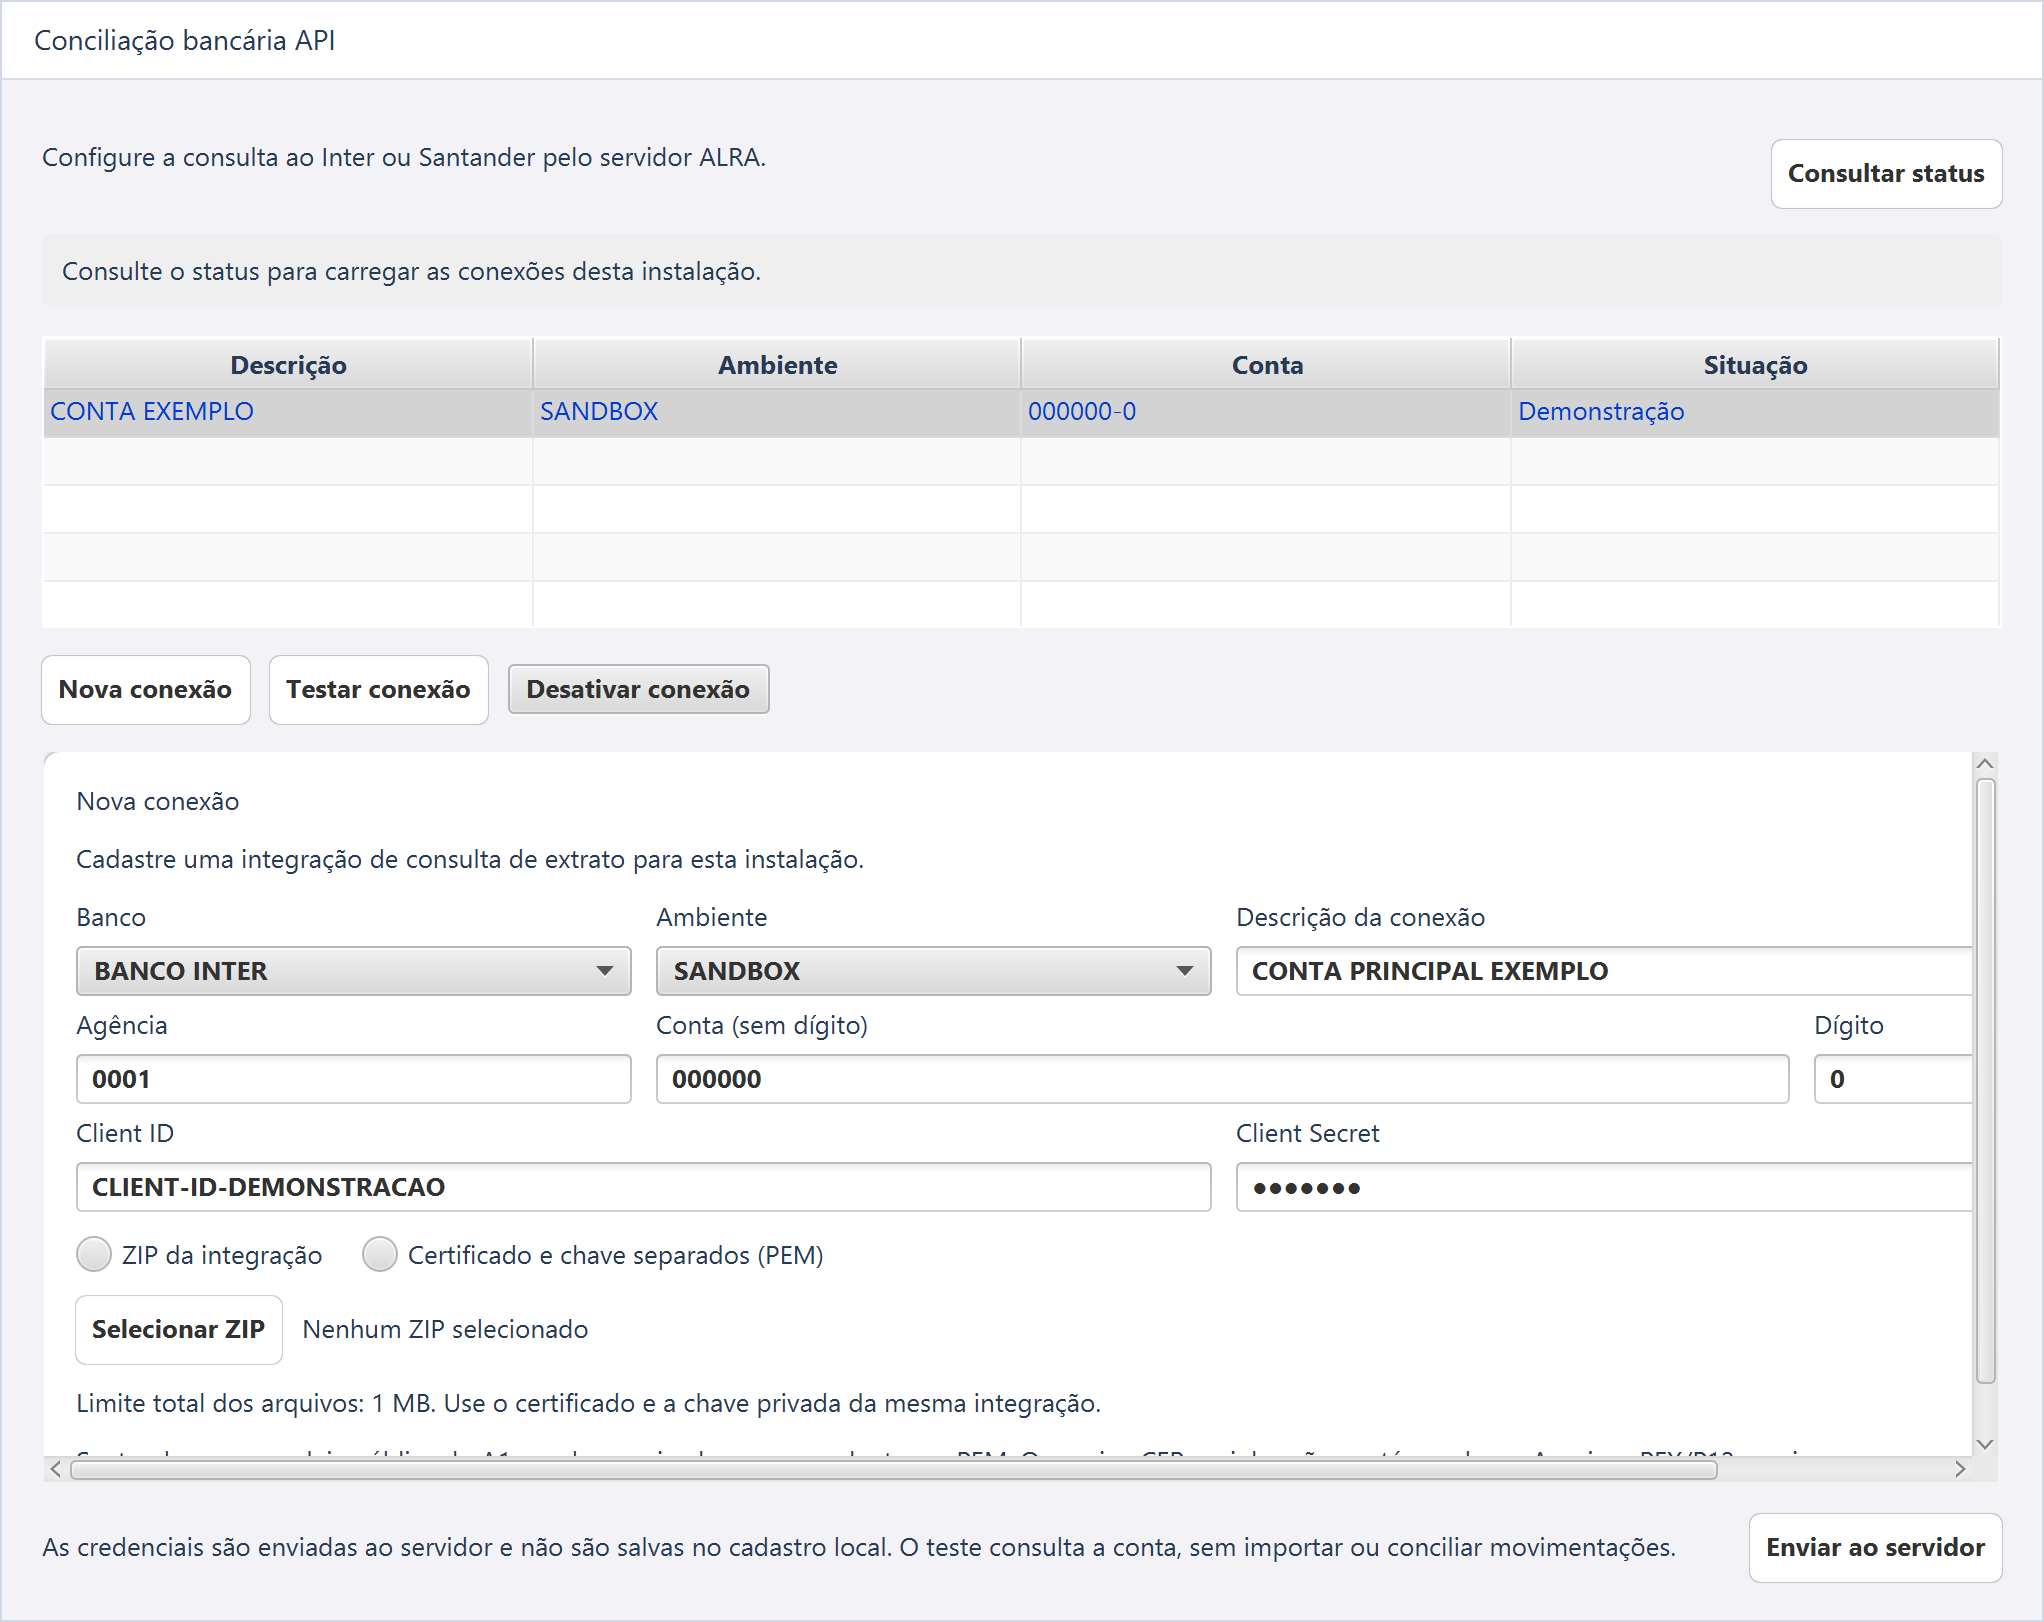Click the Demonstração status cell

coord(1755,412)
